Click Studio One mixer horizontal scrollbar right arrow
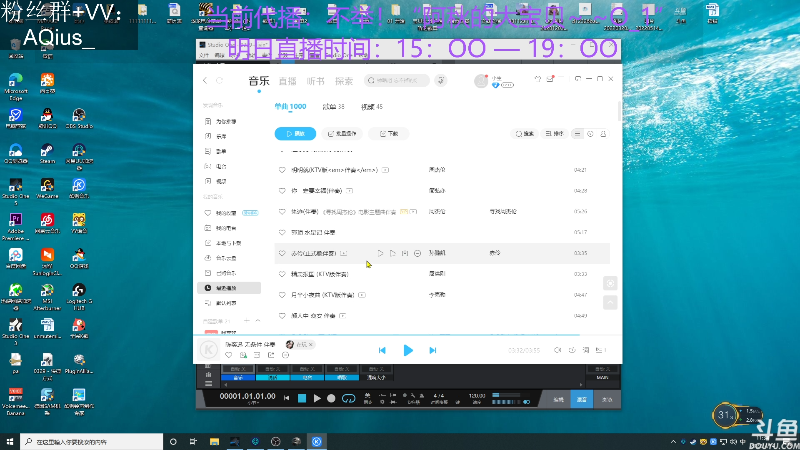The height and width of the screenshot is (450, 800). tap(581, 385)
